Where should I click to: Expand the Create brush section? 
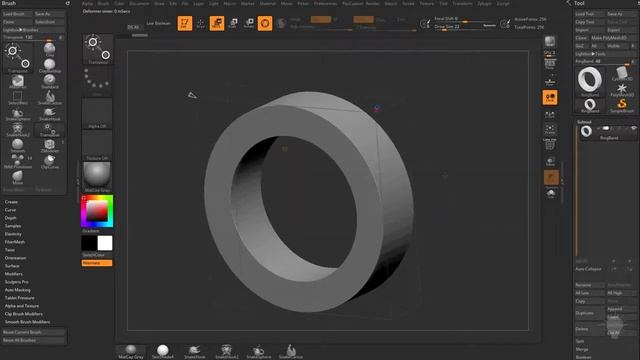pyautogui.click(x=11, y=202)
